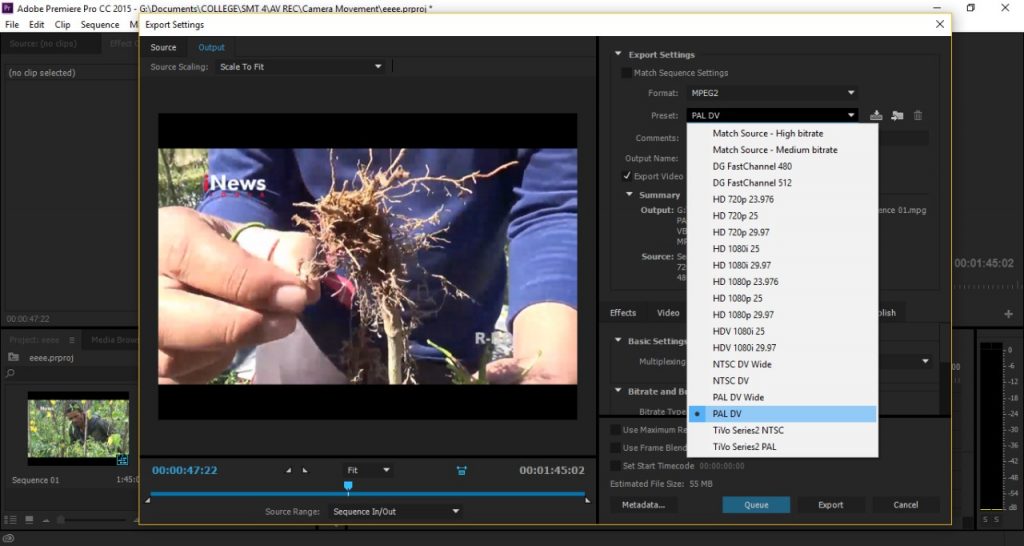This screenshot has height=546, width=1024.
Task: Toggle Use Maximum Render Quality checkbox
Action: pyautogui.click(x=615, y=430)
